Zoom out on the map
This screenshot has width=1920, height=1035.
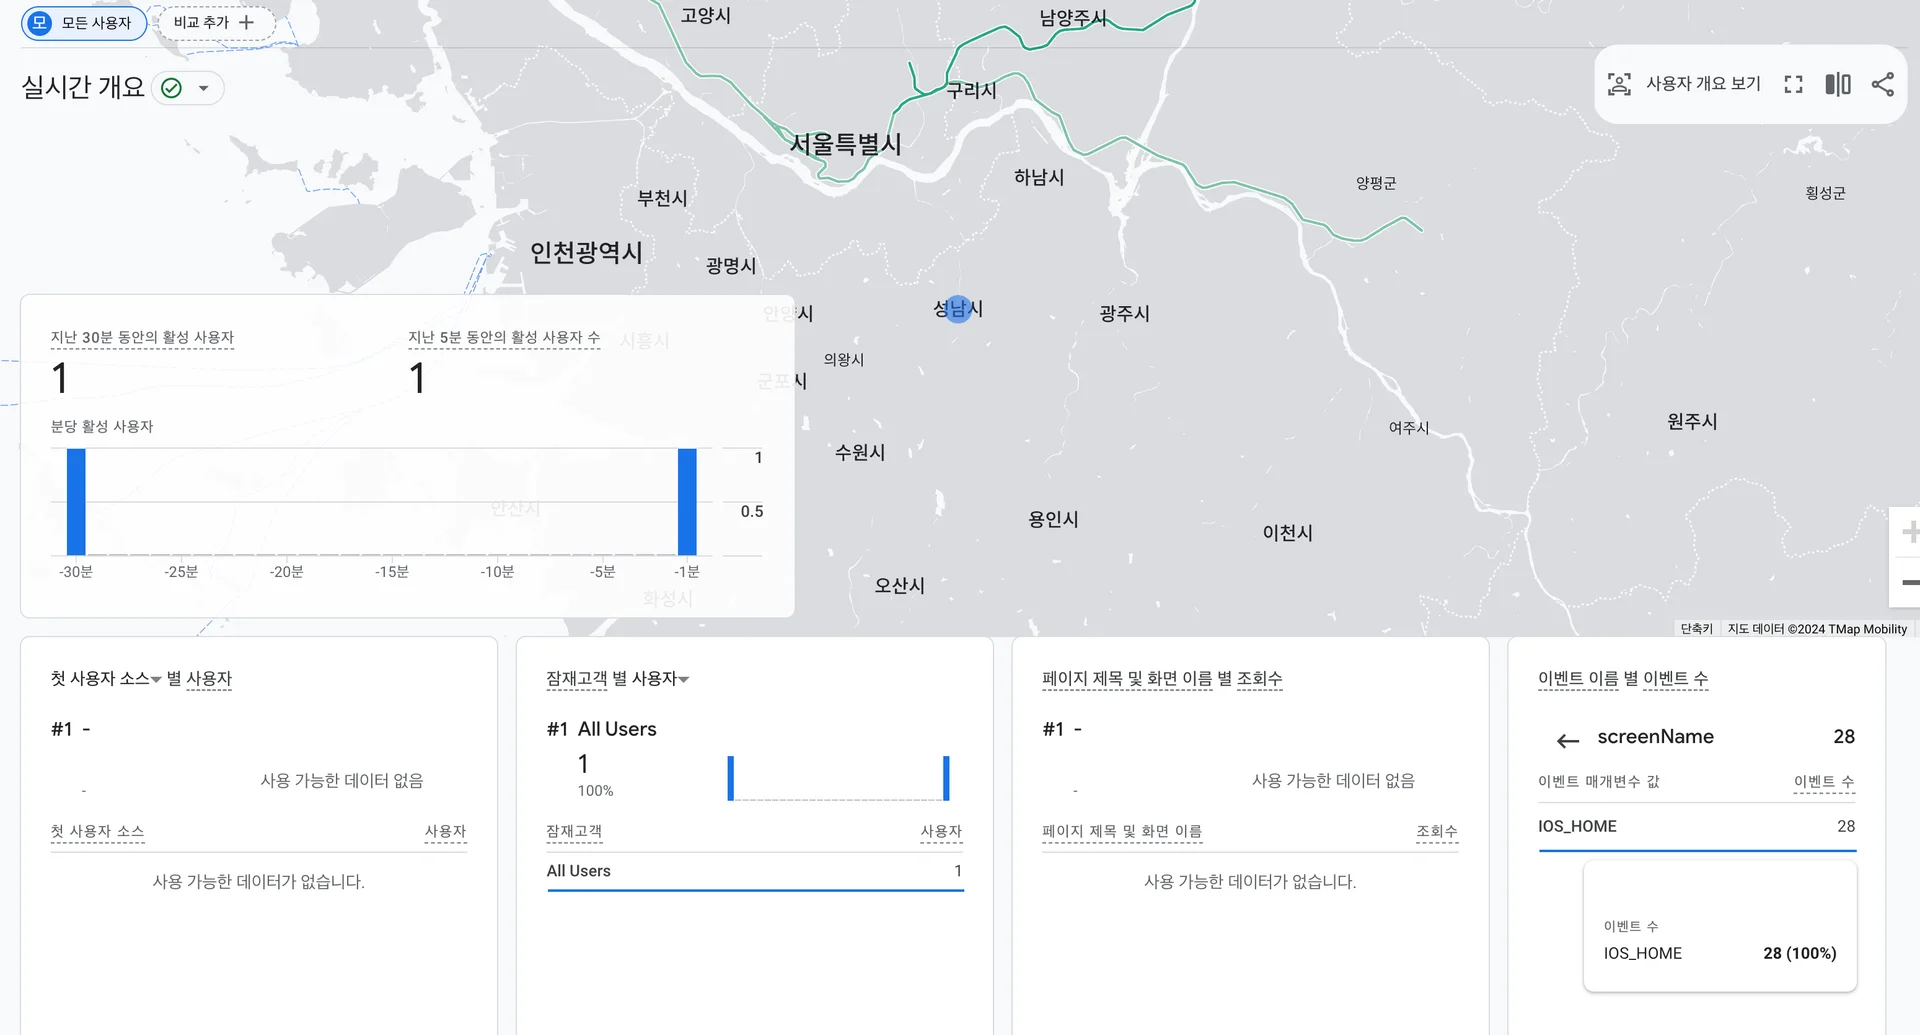(x=1908, y=582)
